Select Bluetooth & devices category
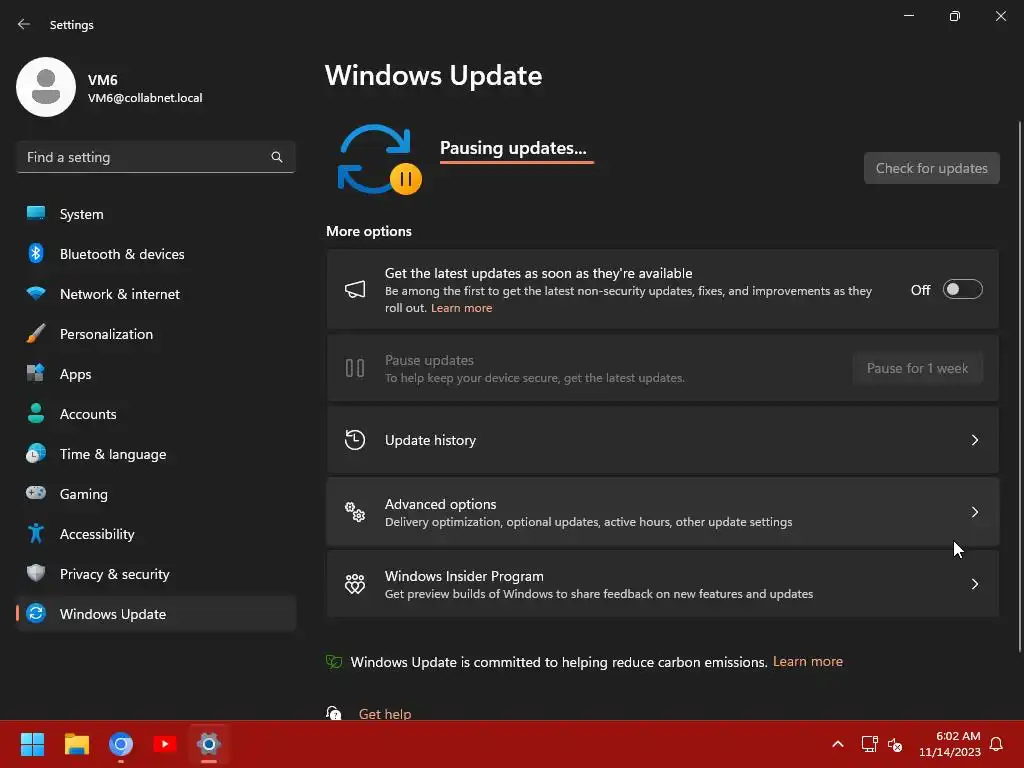This screenshot has width=1024, height=768. (155, 253)
